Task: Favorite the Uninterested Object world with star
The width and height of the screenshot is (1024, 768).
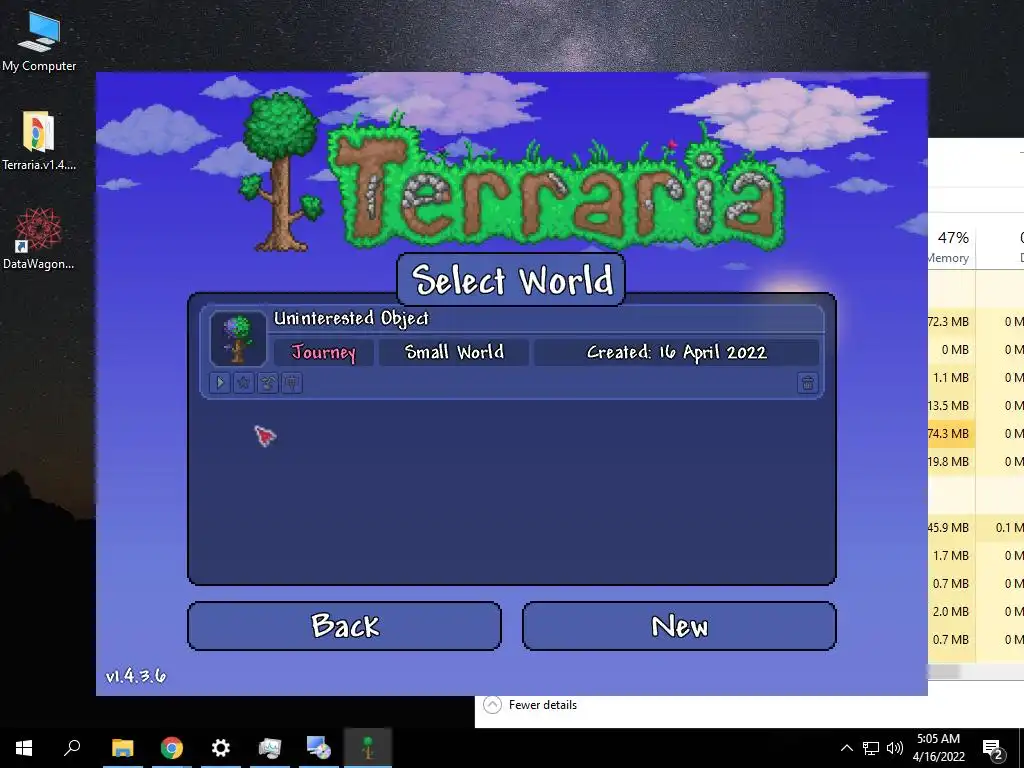Action: [x=244, y=383]
